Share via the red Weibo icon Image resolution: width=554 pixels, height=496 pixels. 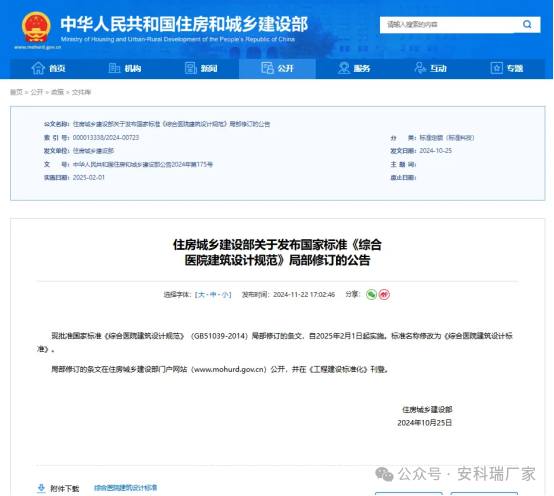pos(384,295)
